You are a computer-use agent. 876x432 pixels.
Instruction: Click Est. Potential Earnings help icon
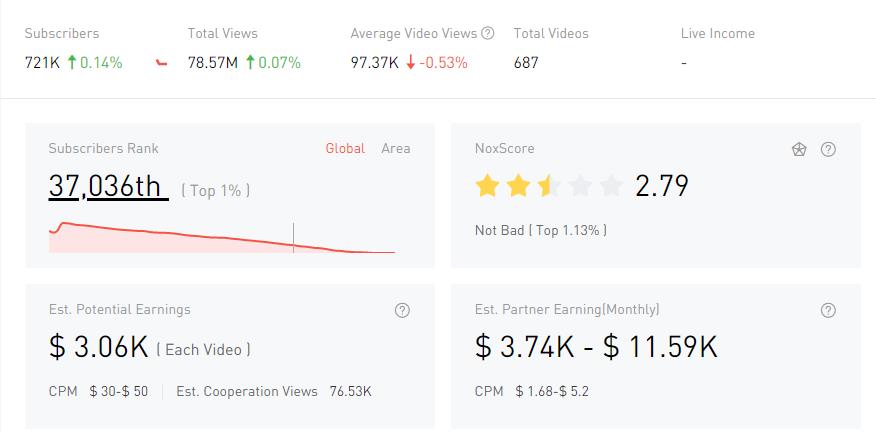pos(402,310)
